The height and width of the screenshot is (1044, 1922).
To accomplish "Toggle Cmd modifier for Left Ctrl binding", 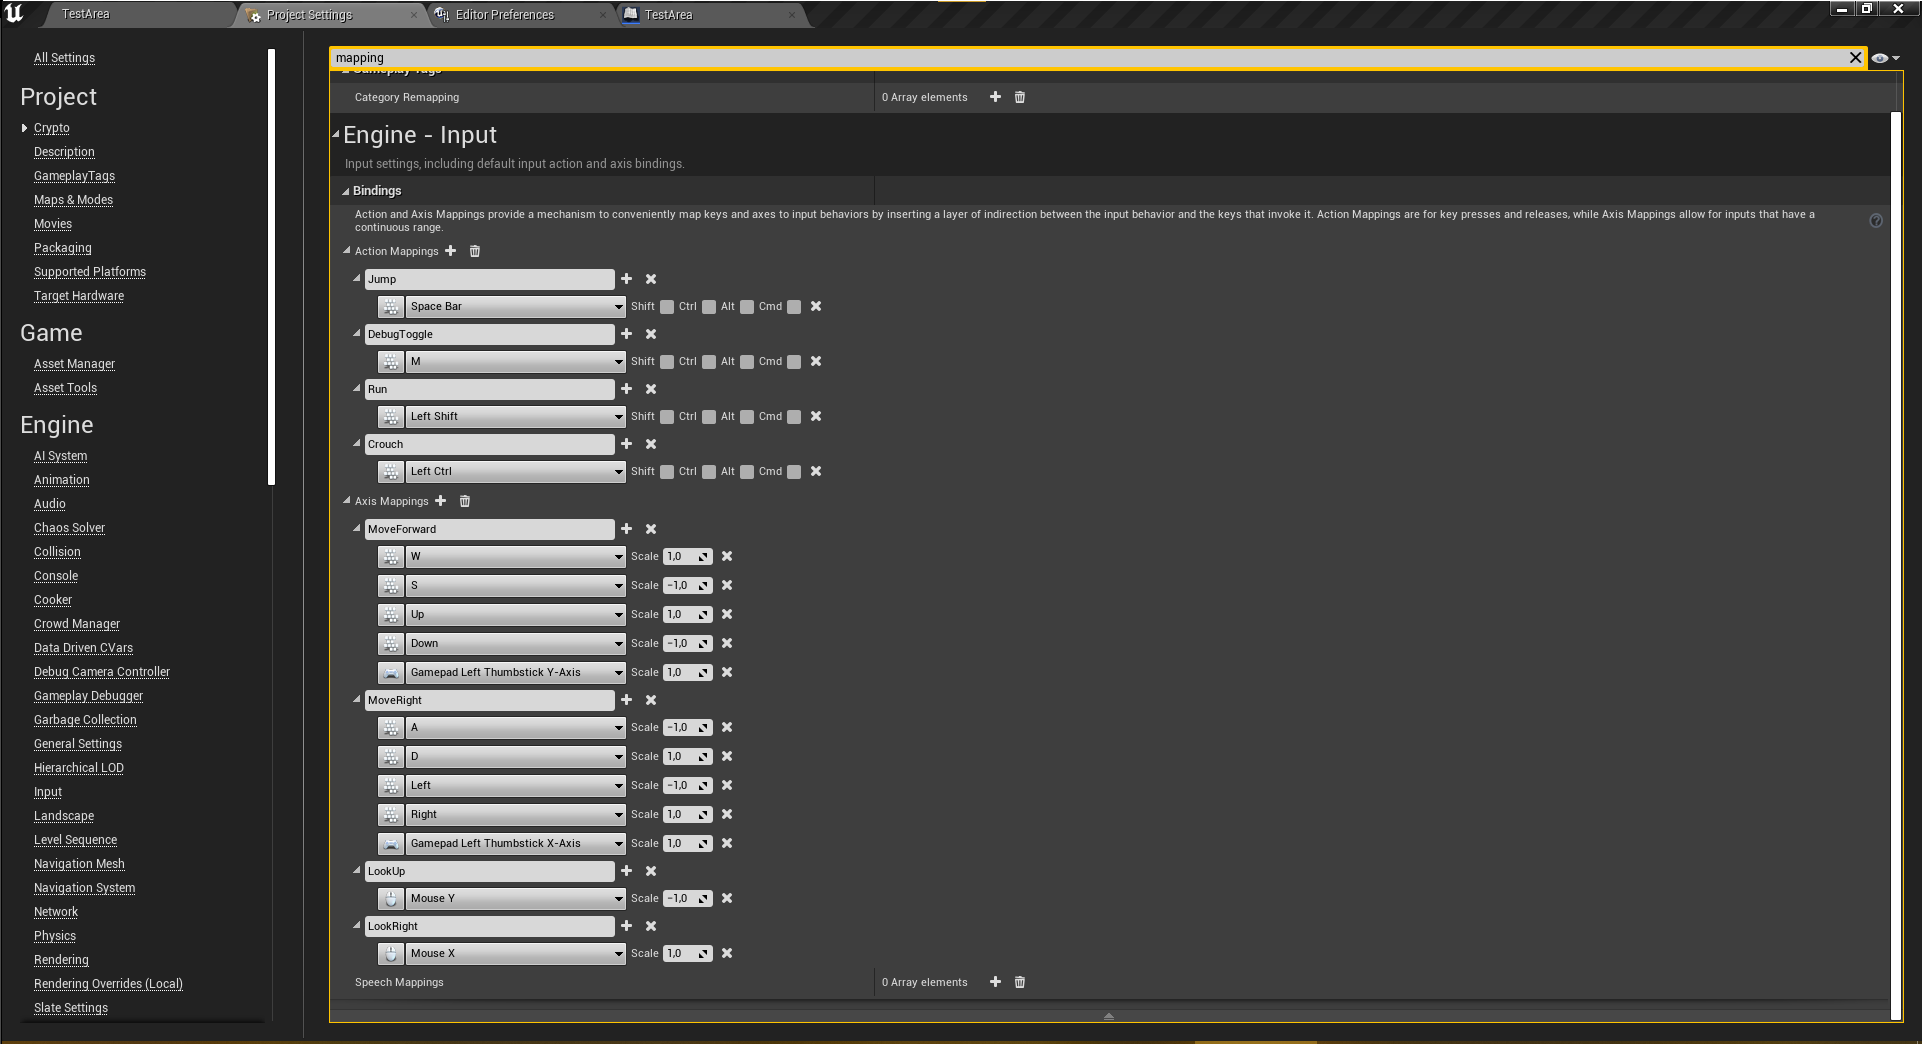I will pos(794,472).
